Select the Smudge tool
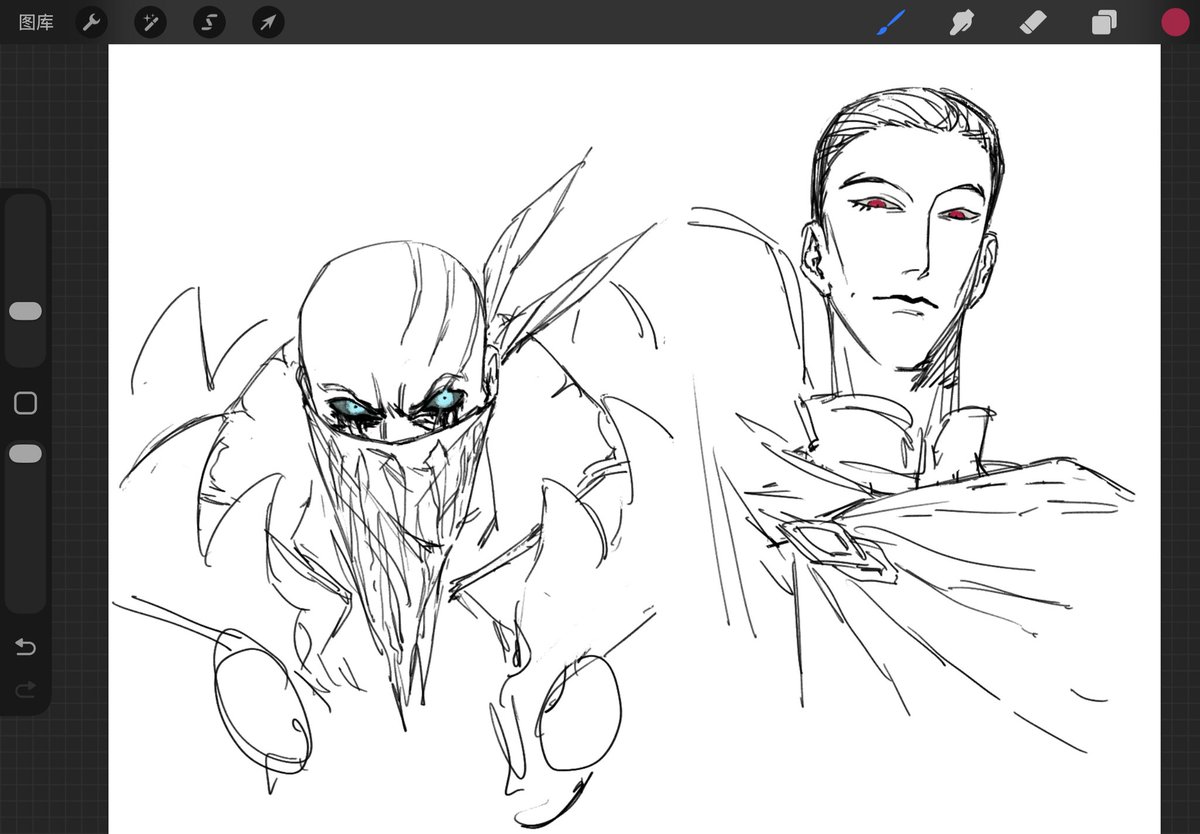 960,22
